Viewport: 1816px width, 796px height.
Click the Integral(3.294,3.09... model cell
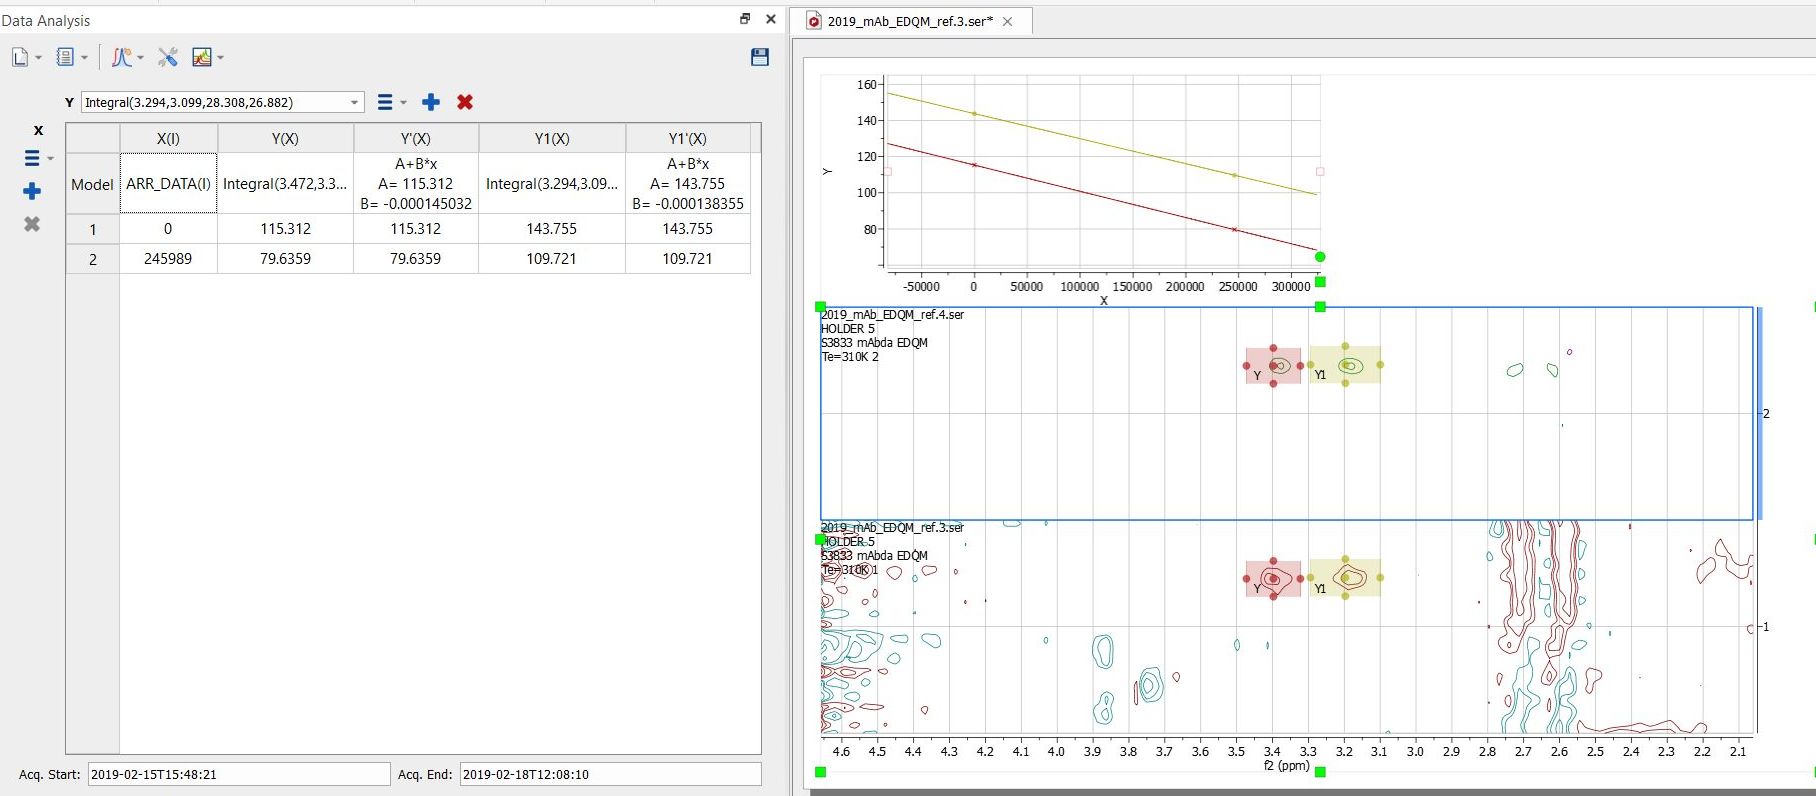[551, 184]
